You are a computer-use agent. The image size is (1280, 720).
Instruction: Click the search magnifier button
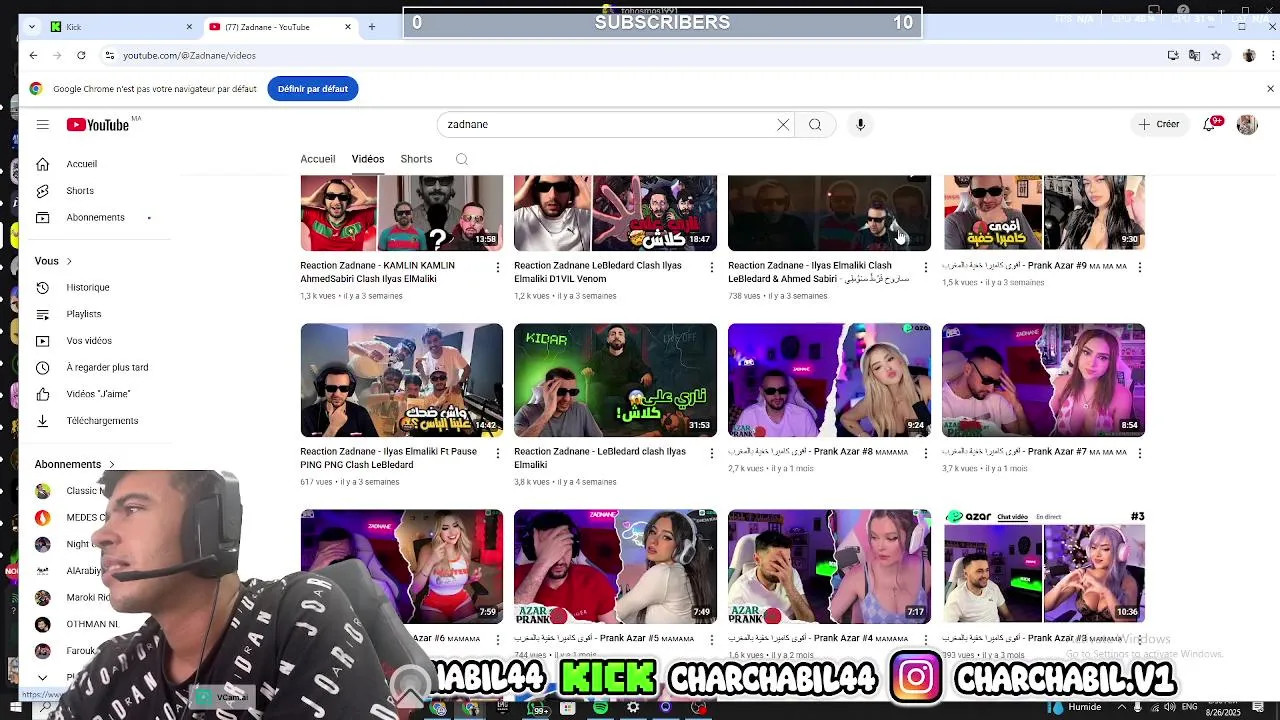tap(815, 124)
